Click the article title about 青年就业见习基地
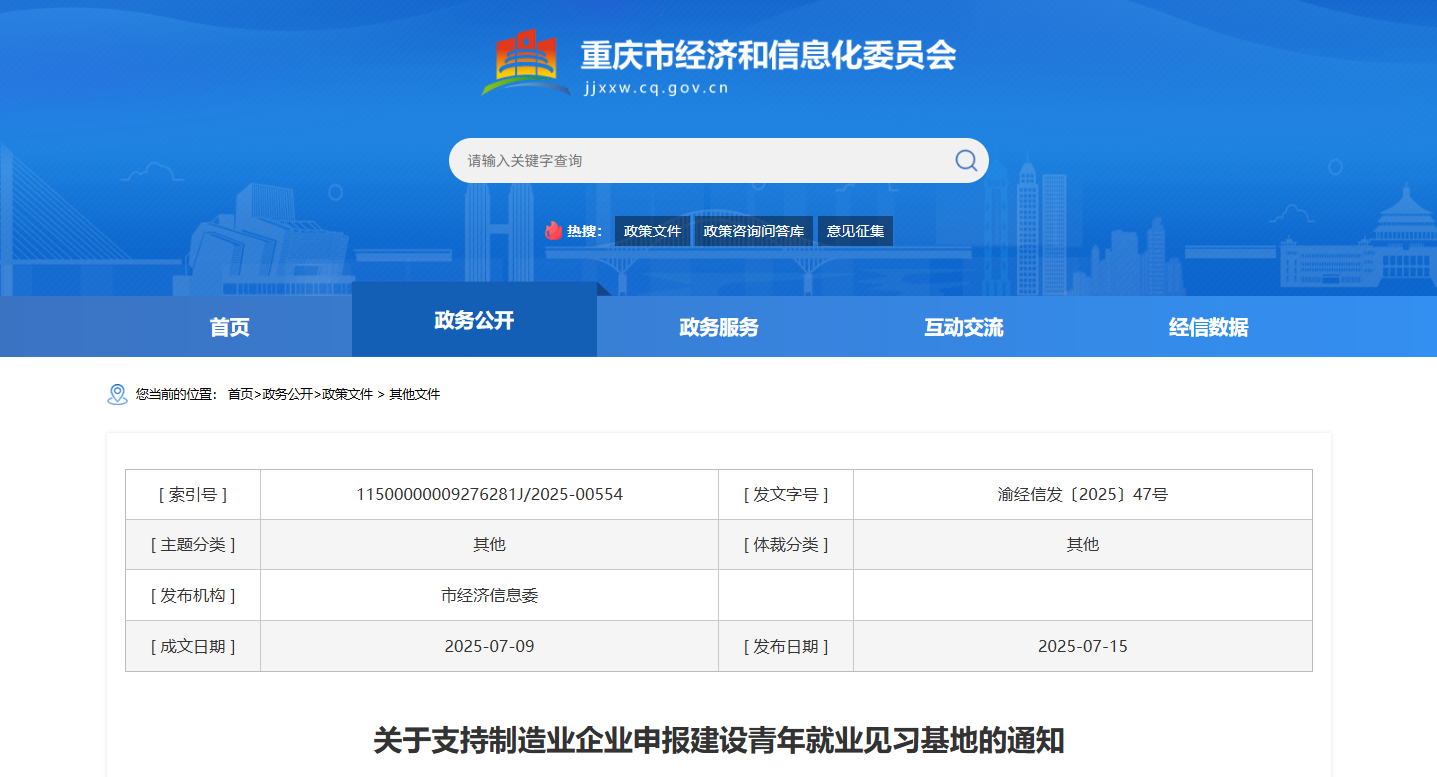 click(718, 741)
